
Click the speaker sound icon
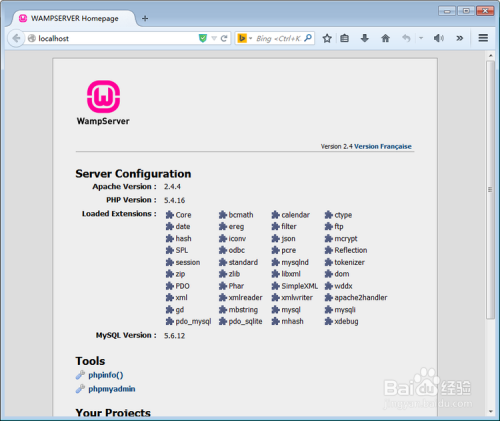pyautogui.click(x=439, y=38)
